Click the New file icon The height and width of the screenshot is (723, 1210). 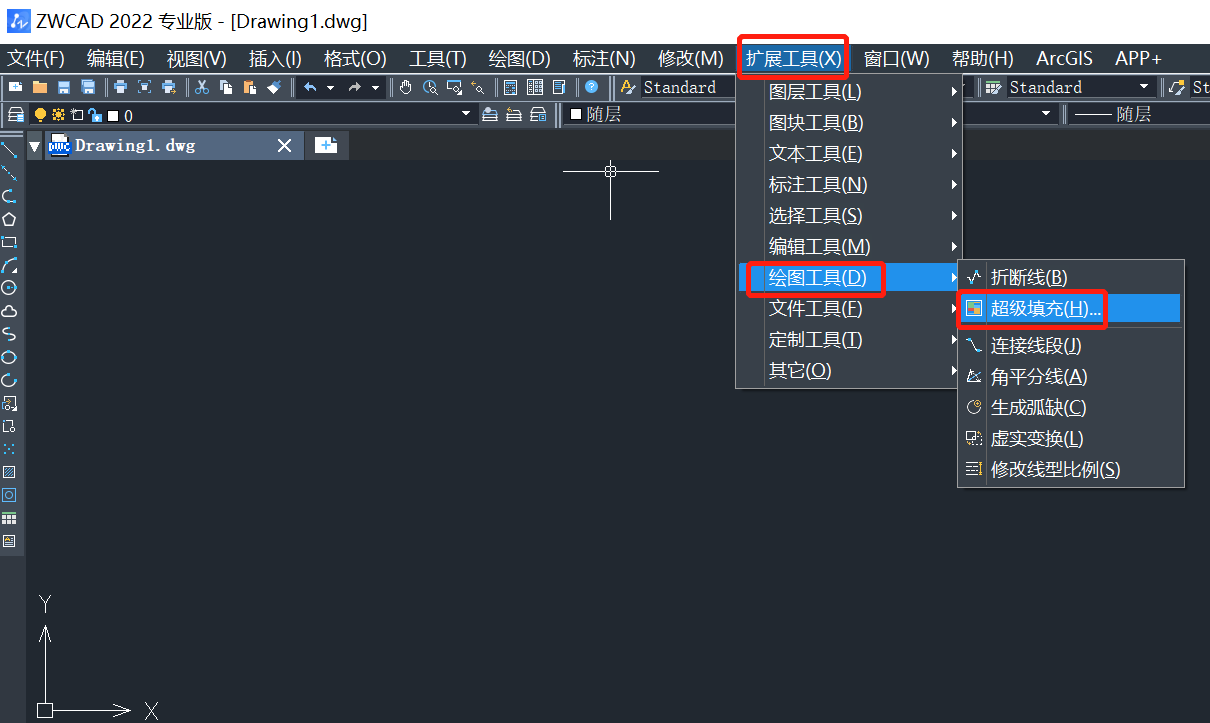[x=16, y=87]
